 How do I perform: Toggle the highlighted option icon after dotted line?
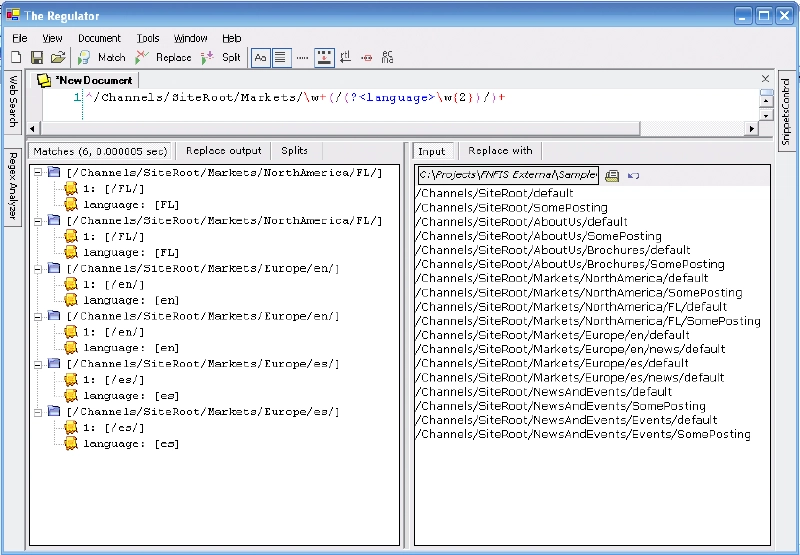pos(324,58)
